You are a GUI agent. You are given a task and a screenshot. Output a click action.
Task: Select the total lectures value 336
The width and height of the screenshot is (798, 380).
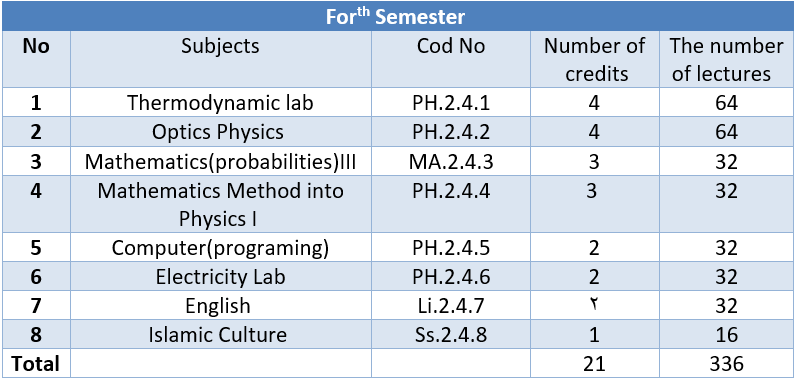(726, 363)
